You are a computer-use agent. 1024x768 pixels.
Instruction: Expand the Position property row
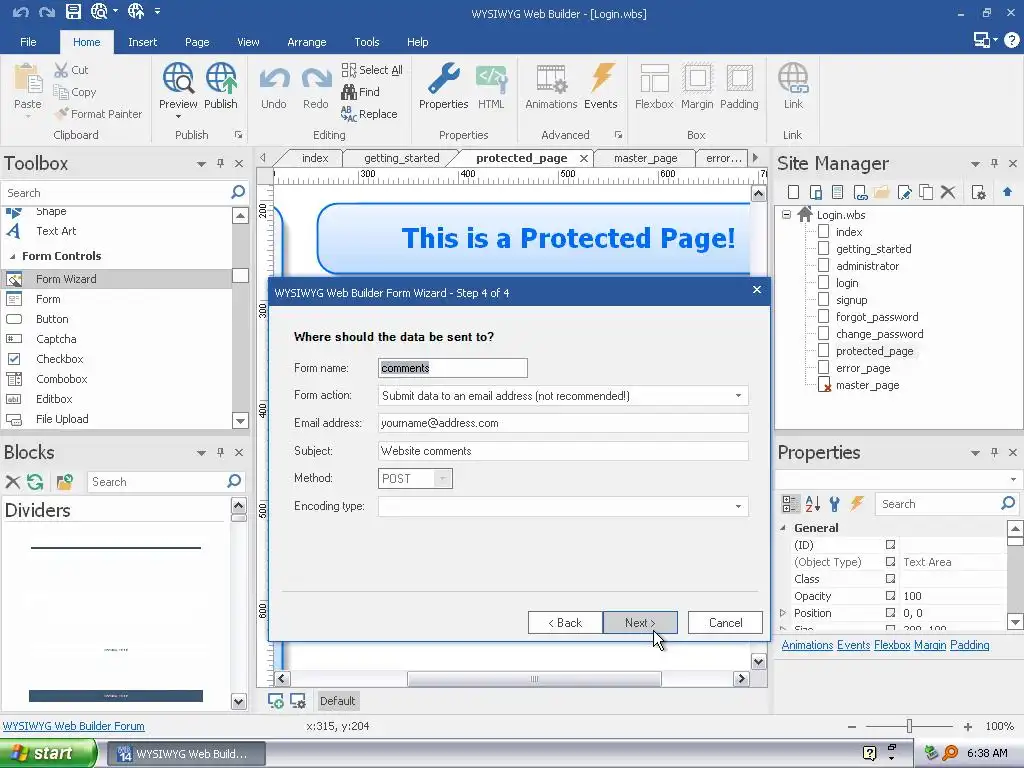tap(783, 613)
